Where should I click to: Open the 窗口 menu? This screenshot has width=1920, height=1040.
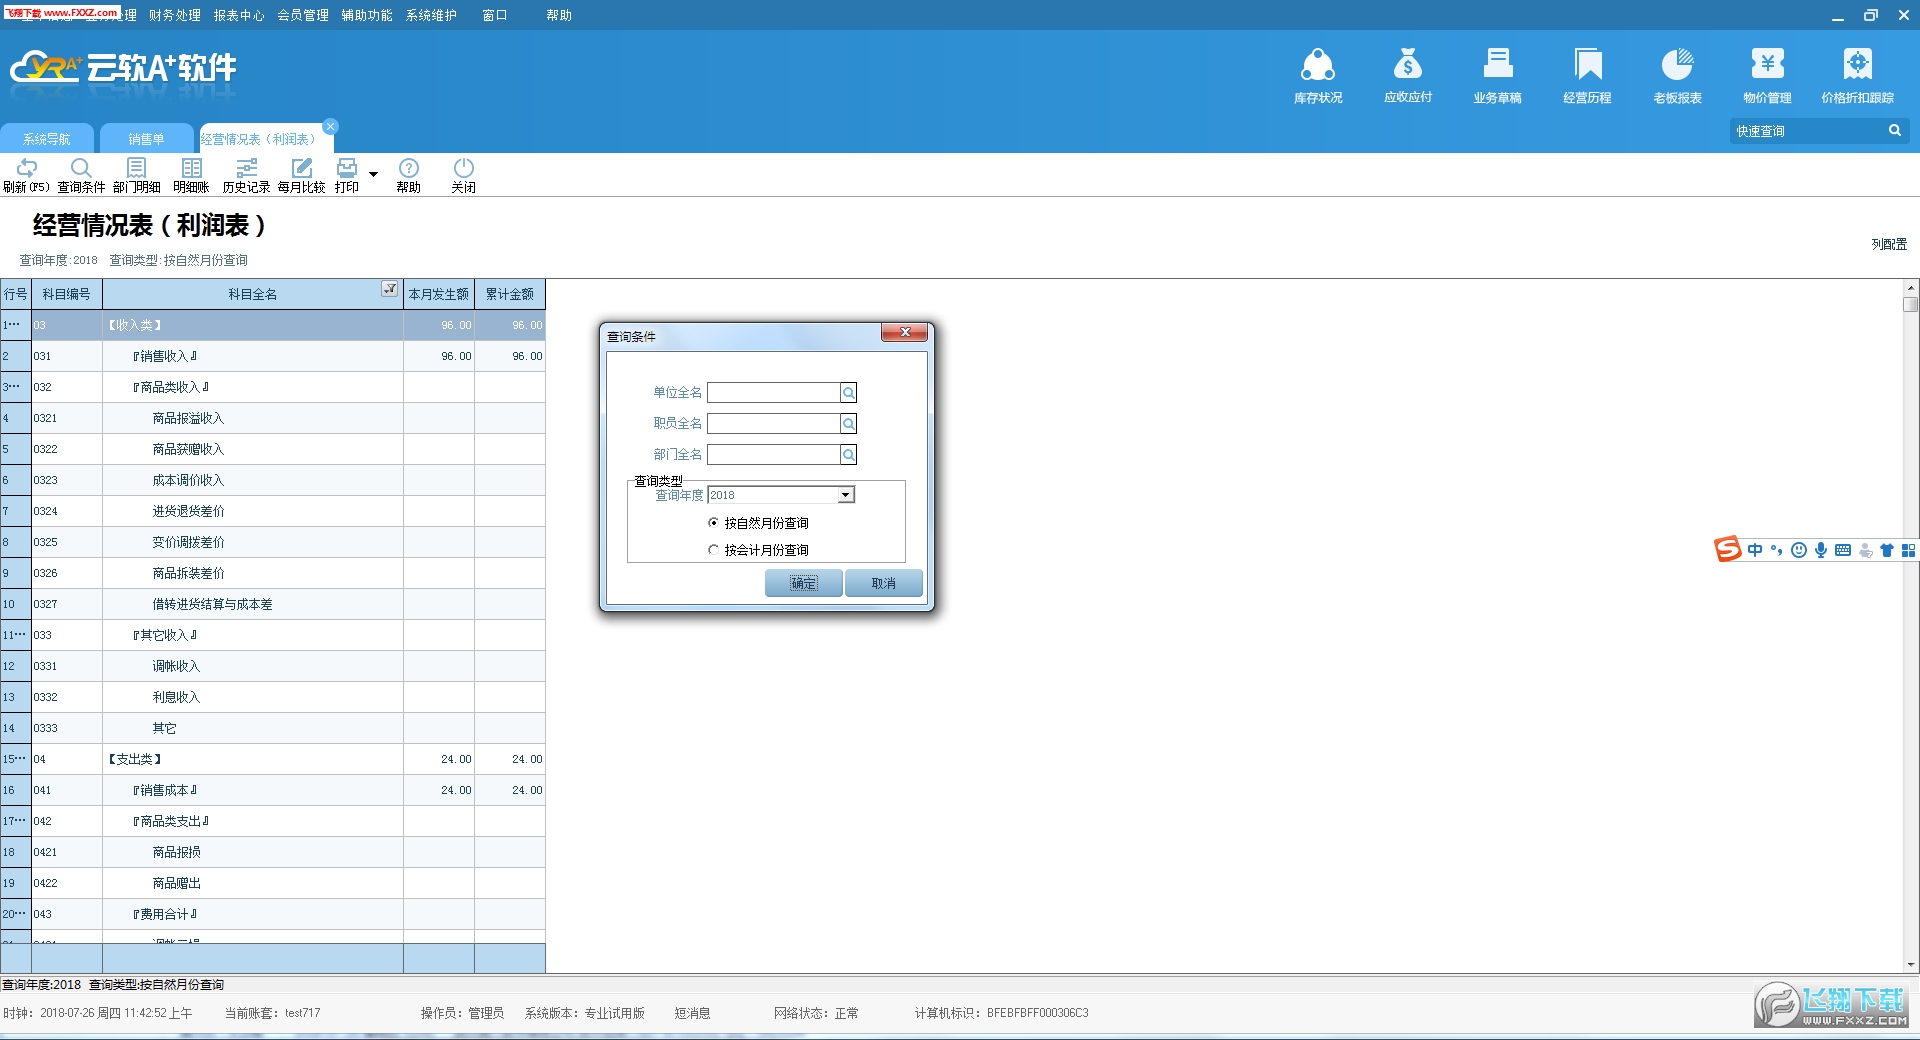click(494, 15)
